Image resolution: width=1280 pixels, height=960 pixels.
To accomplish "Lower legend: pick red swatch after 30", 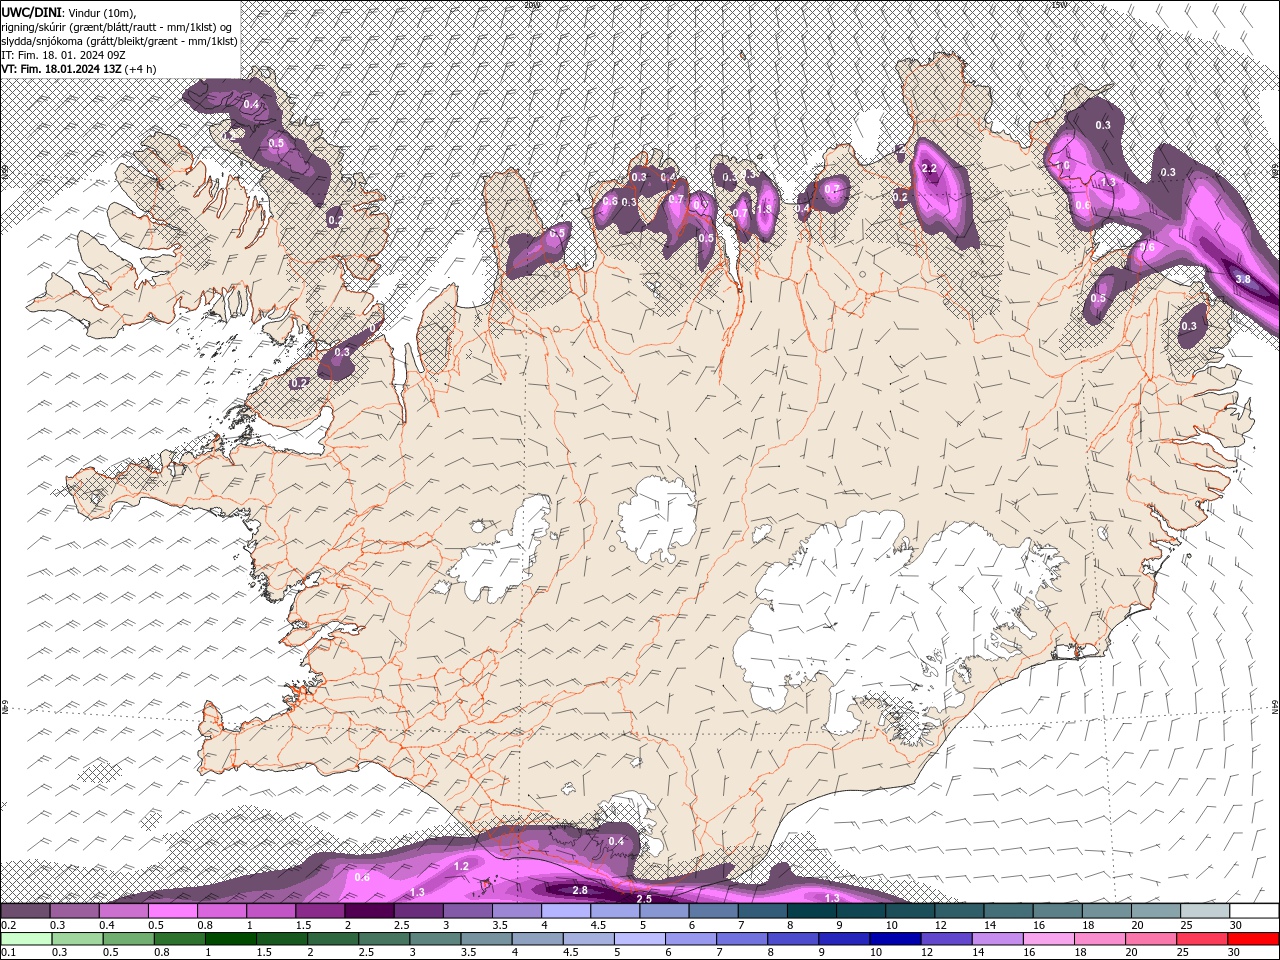I will 1251,939.
